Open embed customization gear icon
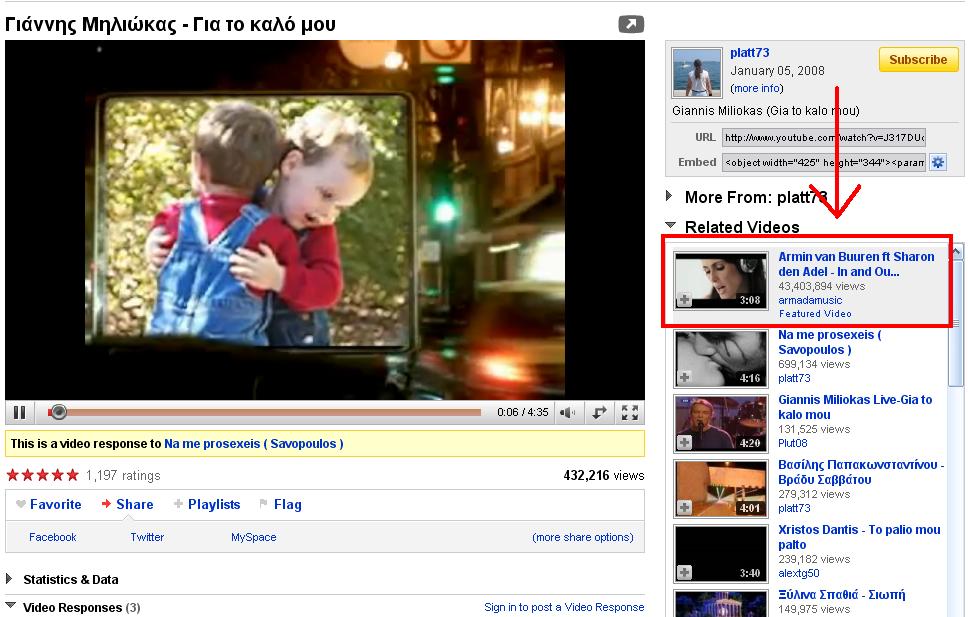 coord(938,162)
